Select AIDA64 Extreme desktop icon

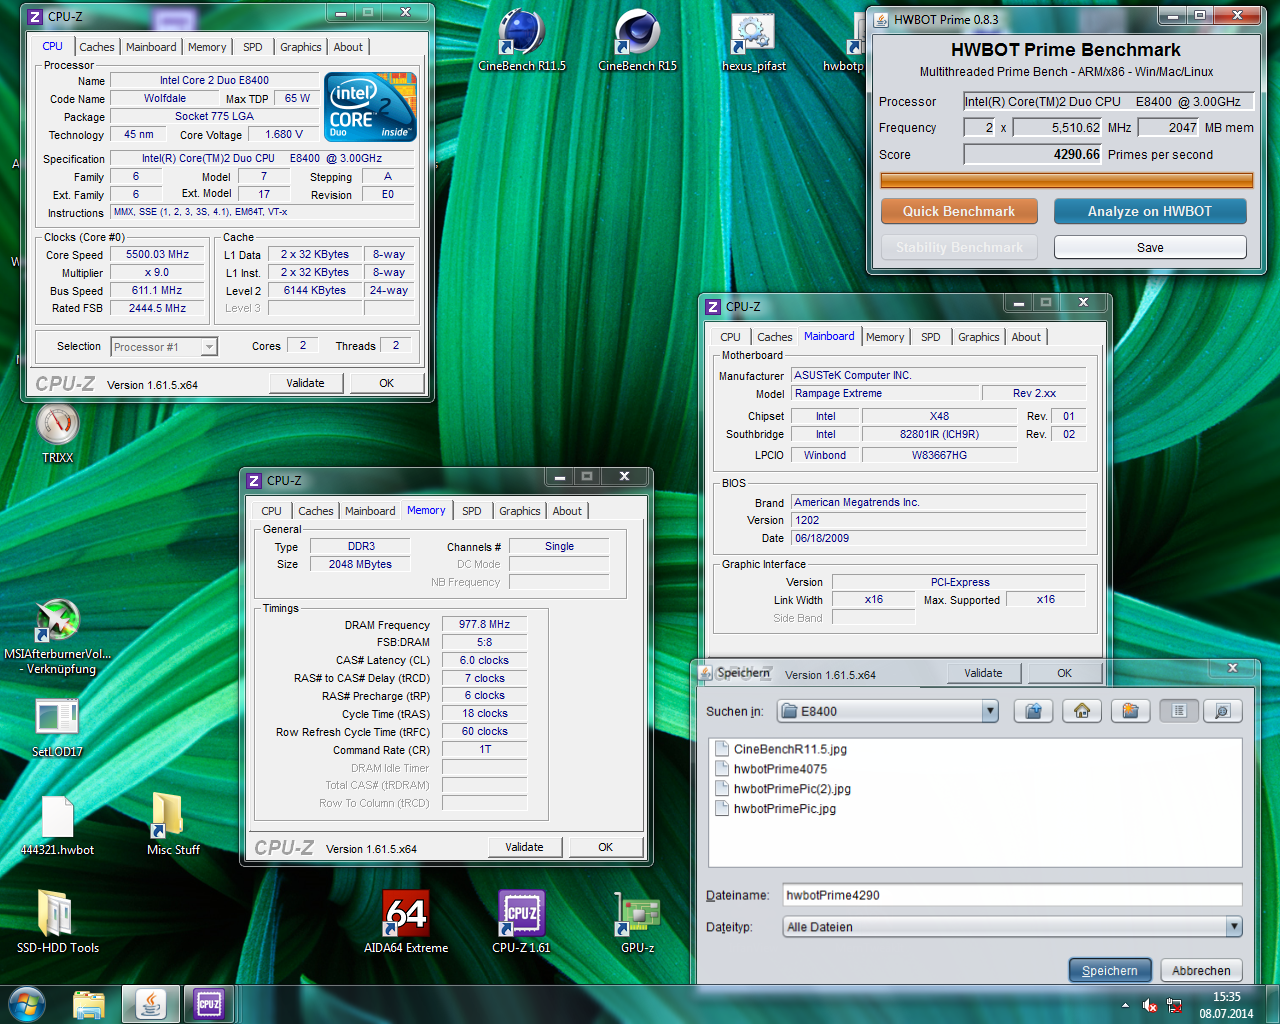coord(406,922)
